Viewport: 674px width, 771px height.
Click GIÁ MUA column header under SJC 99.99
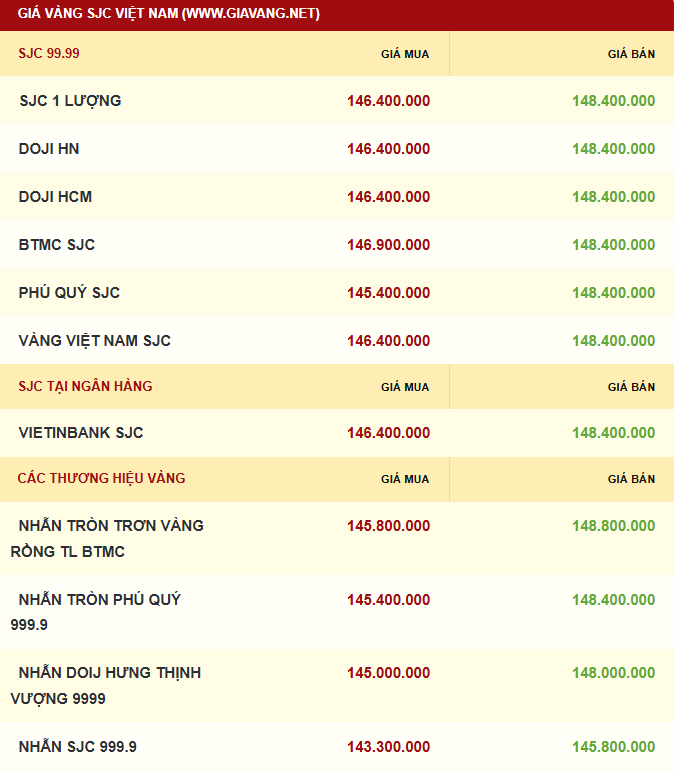[405, 54]
